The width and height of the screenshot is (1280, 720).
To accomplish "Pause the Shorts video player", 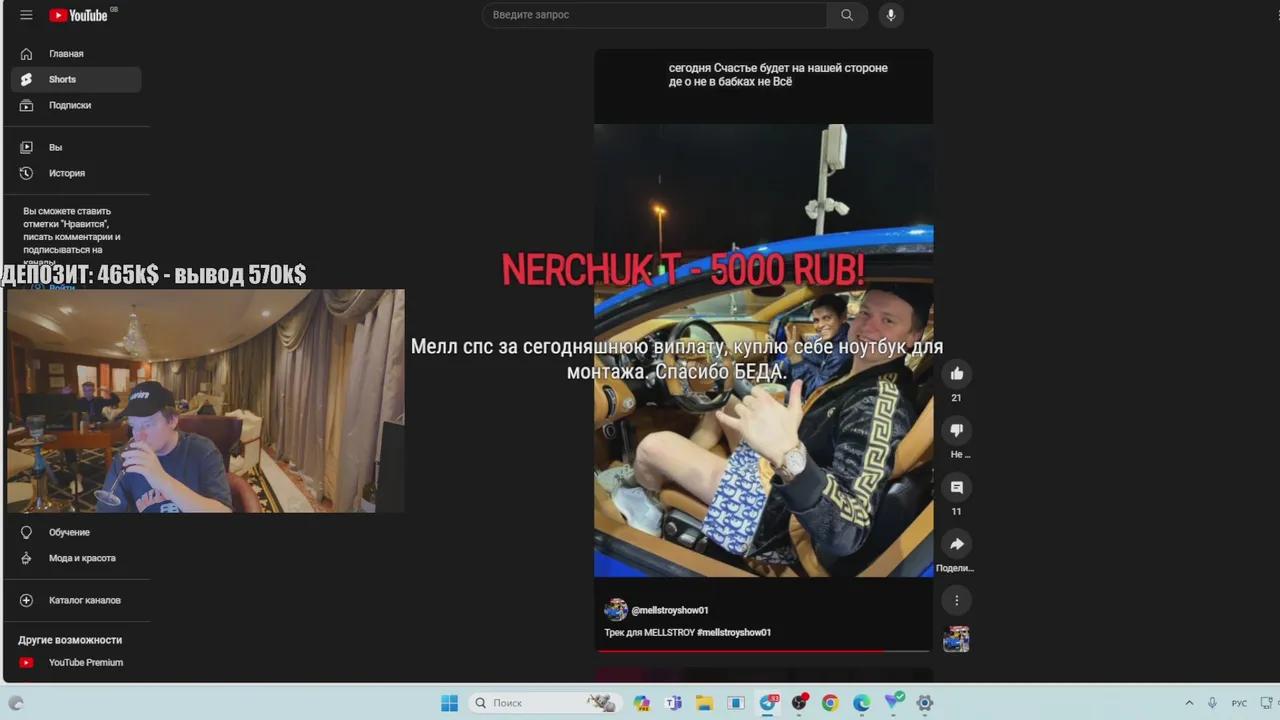I will pos(764,350).
